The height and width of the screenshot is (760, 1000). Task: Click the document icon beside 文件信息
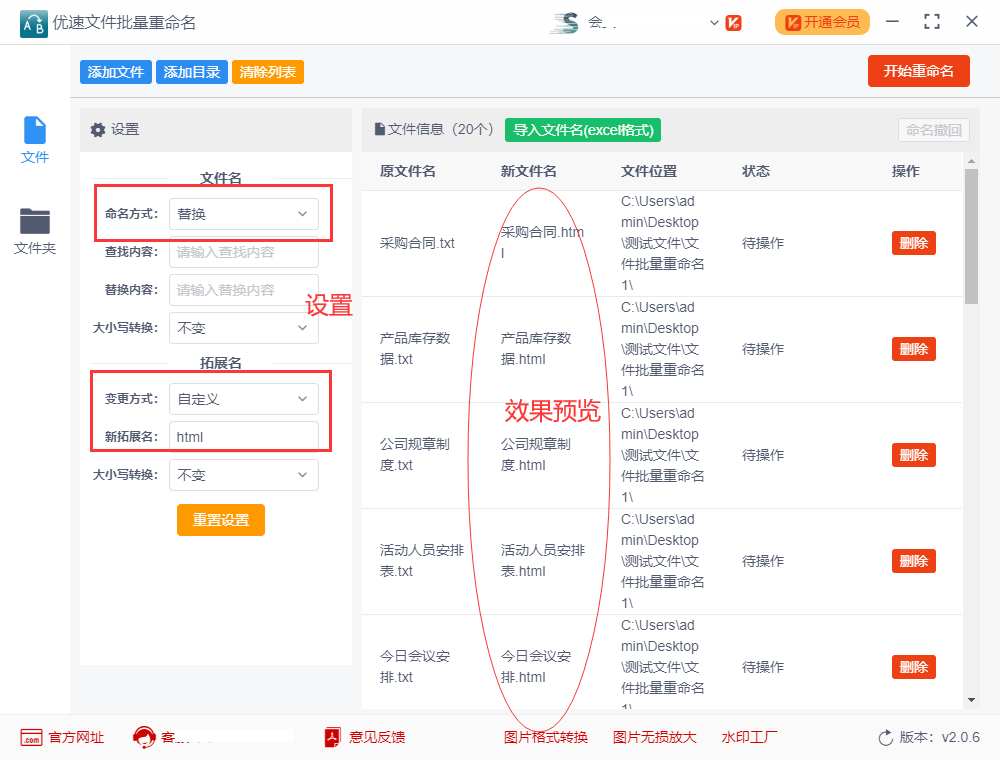tap(379, 129)
